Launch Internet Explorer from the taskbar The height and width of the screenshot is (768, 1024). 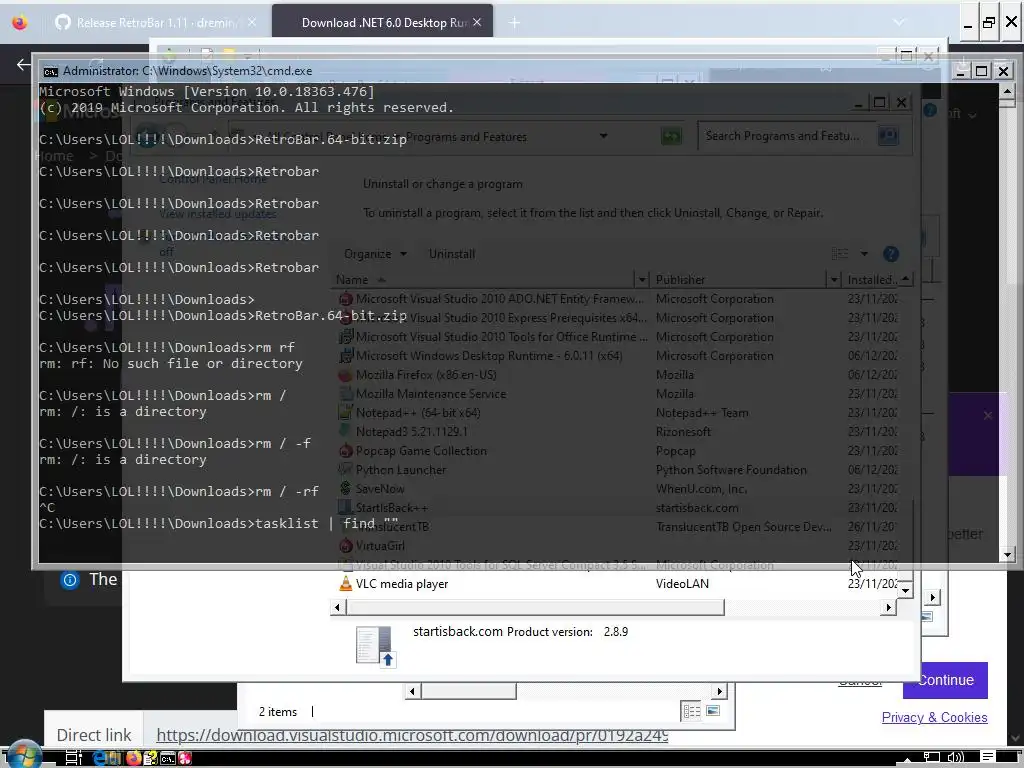(x=99, y=758)
